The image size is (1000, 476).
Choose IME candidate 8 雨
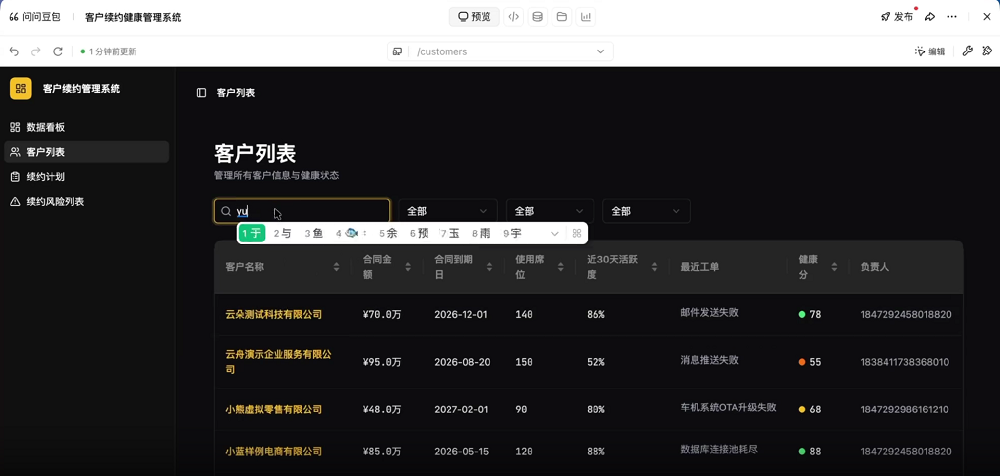tap(481, 234)
